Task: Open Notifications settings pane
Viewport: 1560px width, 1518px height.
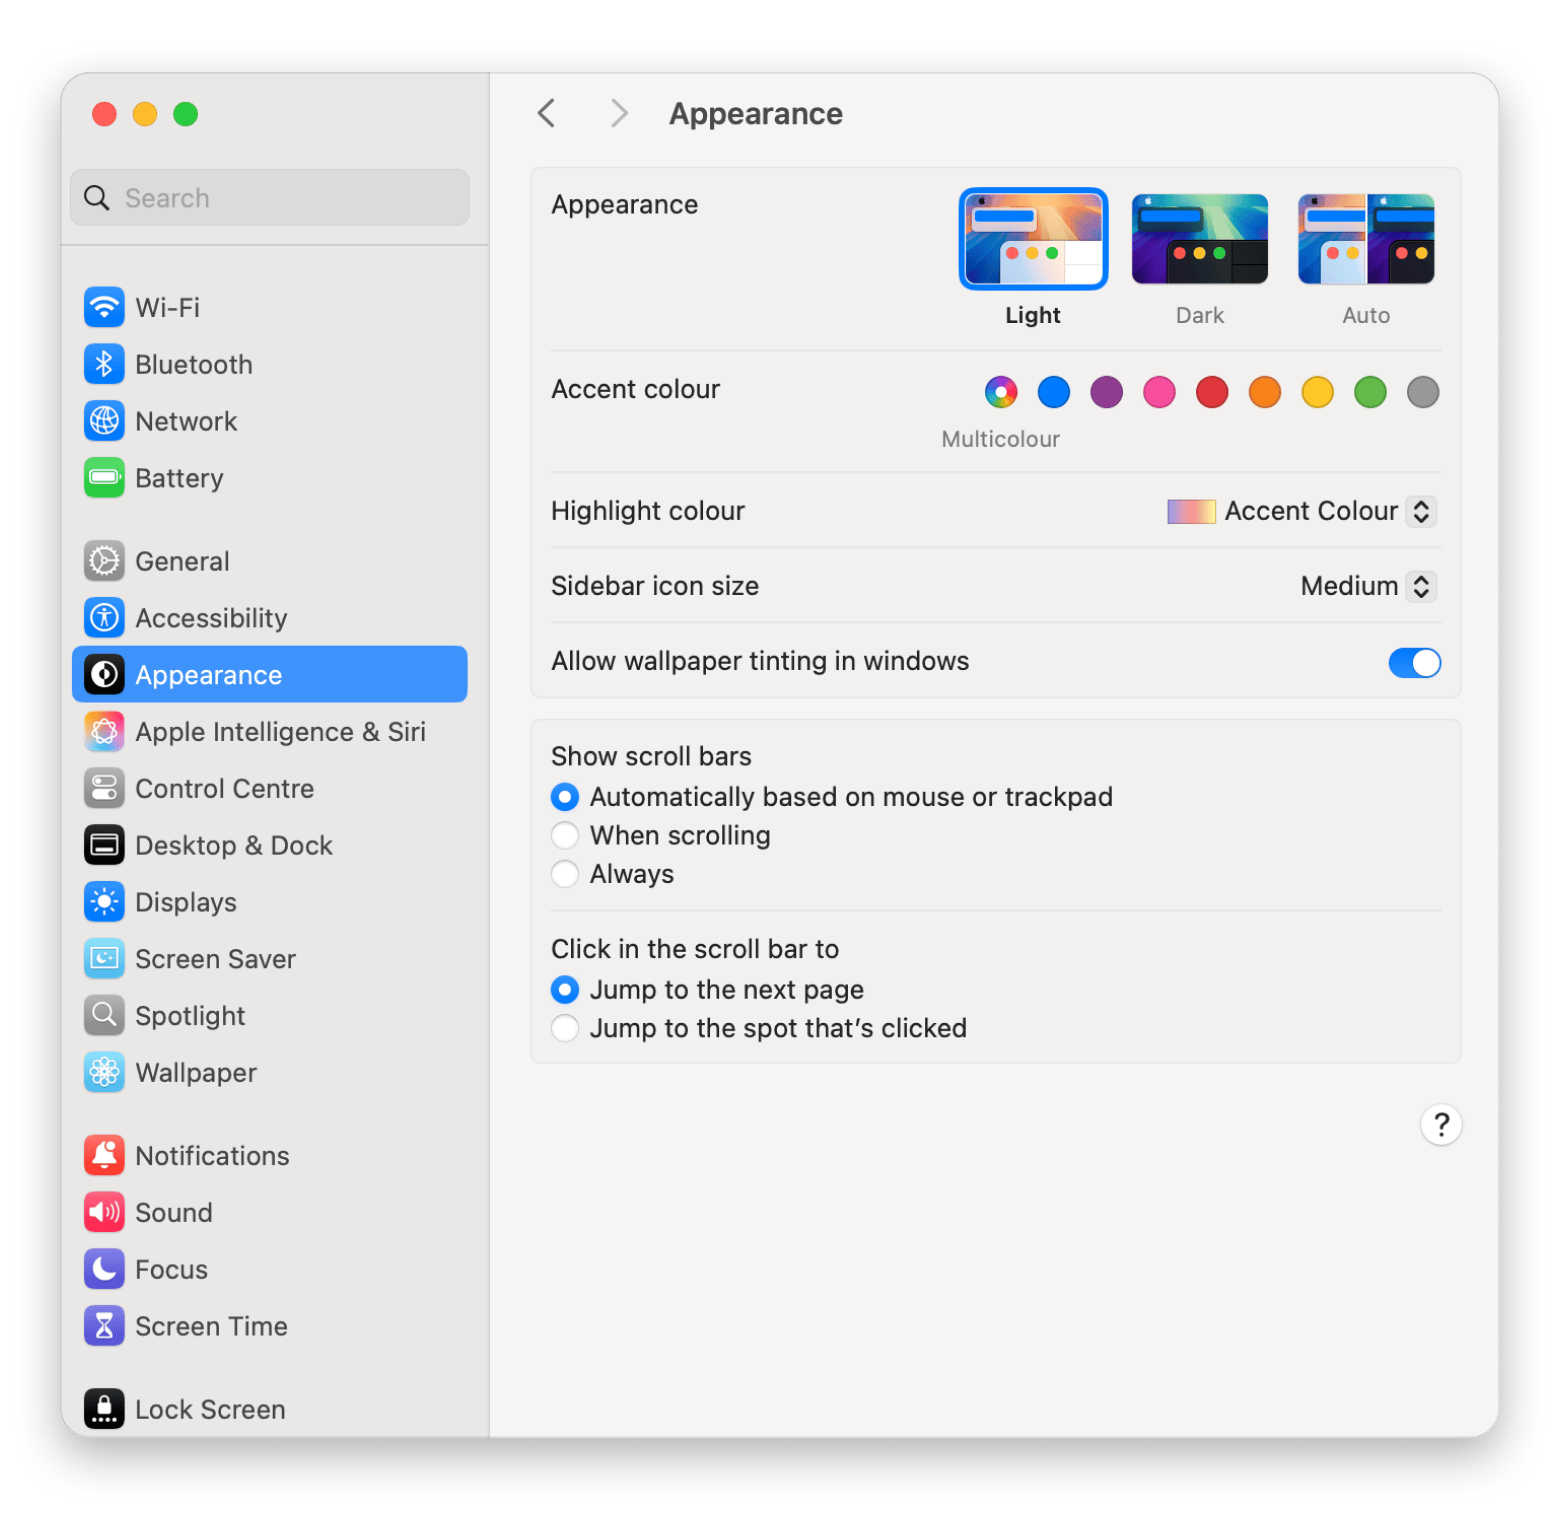Action: (212, 1156)
